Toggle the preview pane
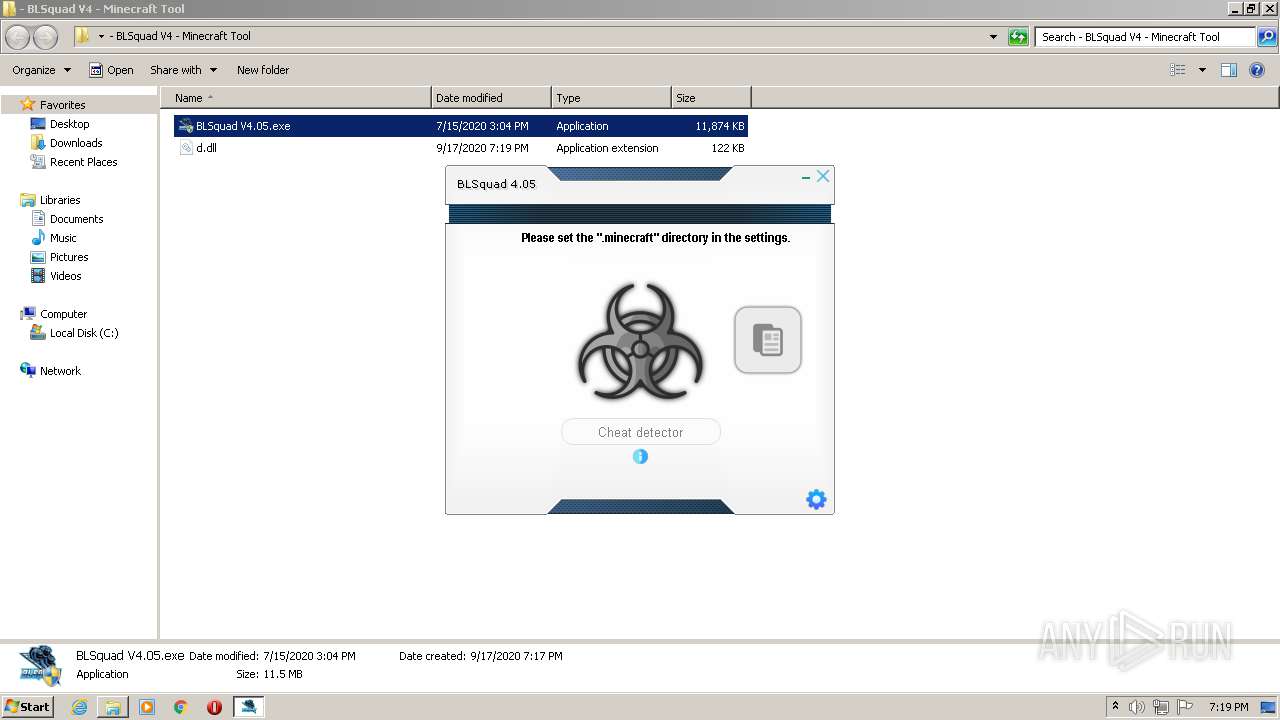The image size is (1280, 720). 1229,70
